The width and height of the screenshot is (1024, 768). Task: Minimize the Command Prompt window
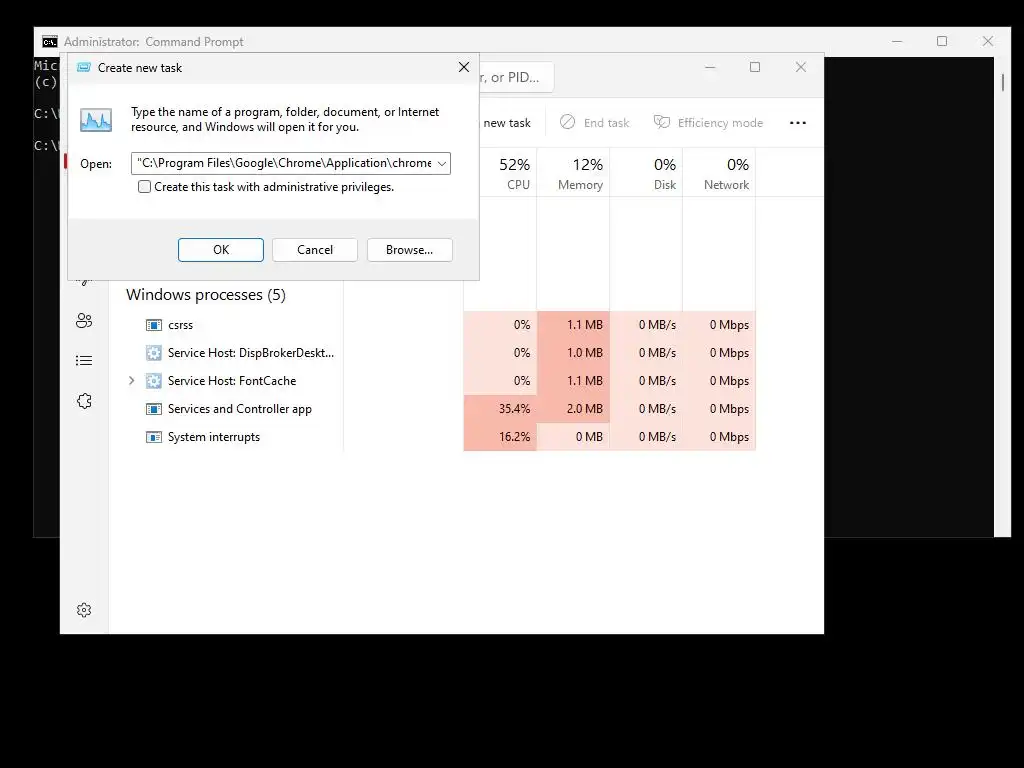click(897, 41)
